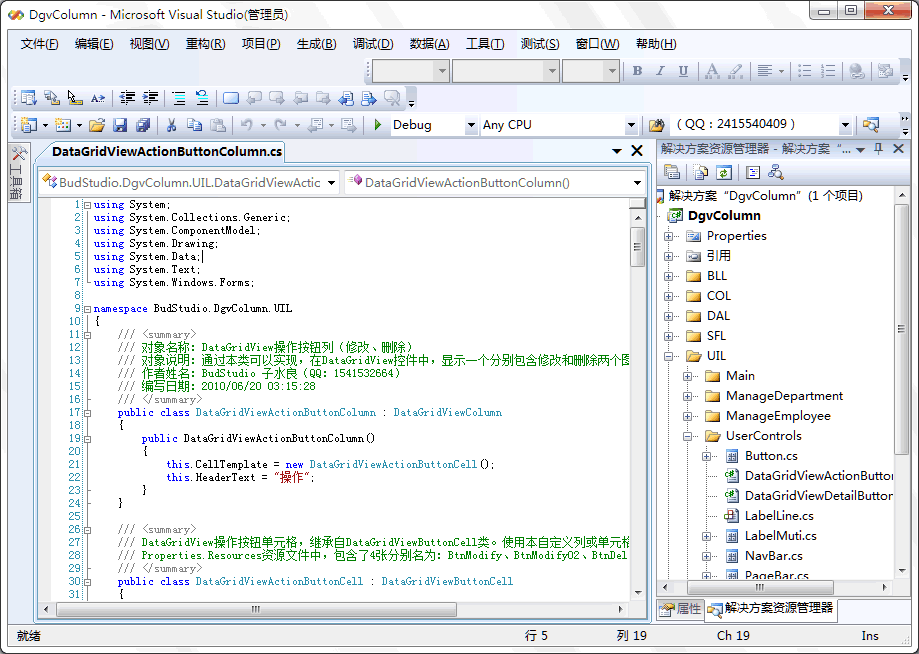Collapse the UserControls folder node
The height and width of the screenshot is (654, 919).
[x=687, y=436]
